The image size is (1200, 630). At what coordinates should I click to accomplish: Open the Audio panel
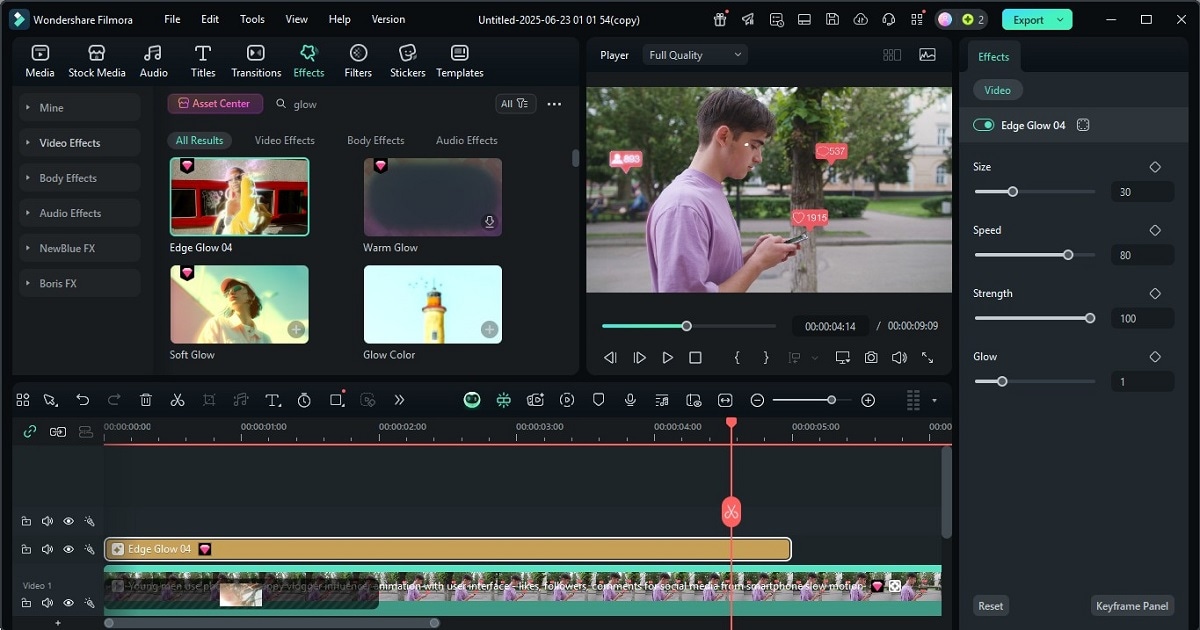pyautogui.click(x=153, y=61)
